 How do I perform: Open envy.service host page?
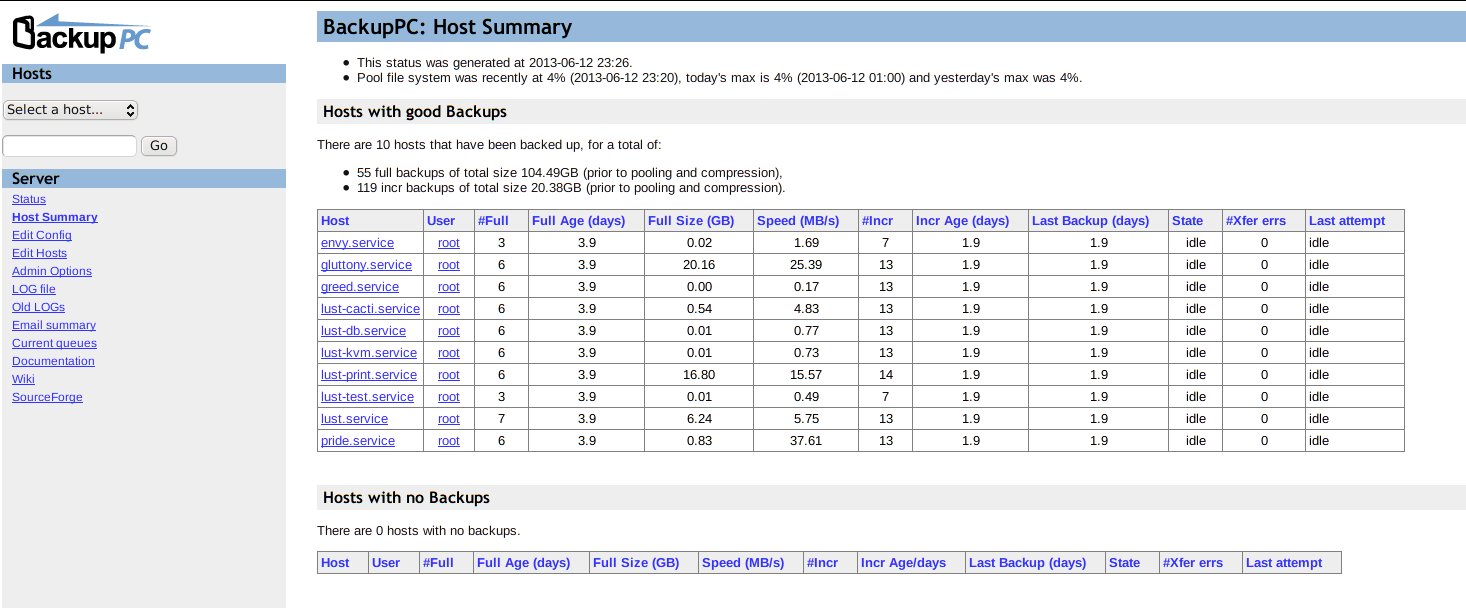[x=357, y=243]
